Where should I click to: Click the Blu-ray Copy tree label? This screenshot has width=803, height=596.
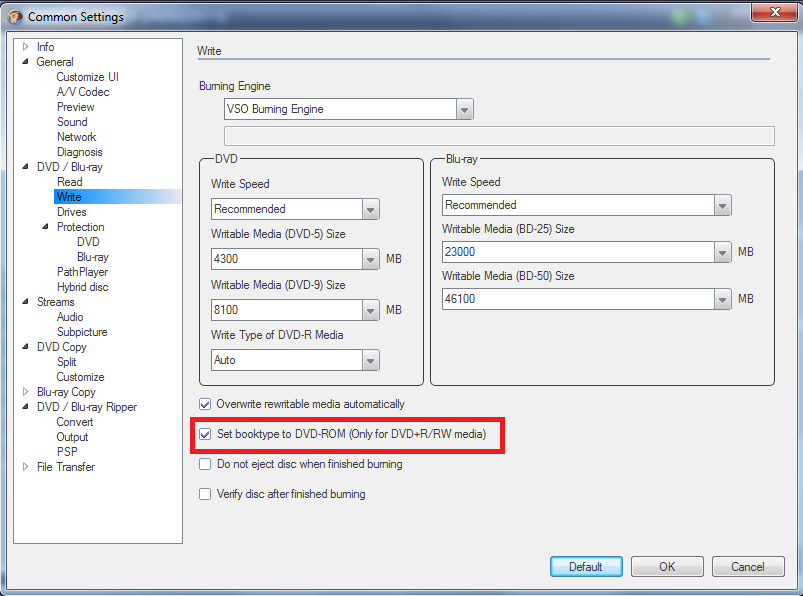66,392
